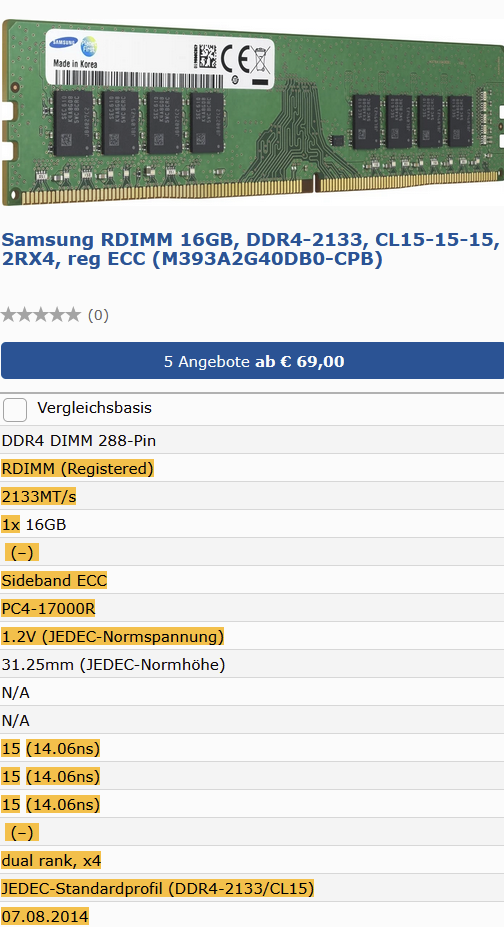Click the 31.25mm (JEDEC-Normhöhe) row
Image resolution: width=504 pixels, height=927 pixels.
point(252,665)
